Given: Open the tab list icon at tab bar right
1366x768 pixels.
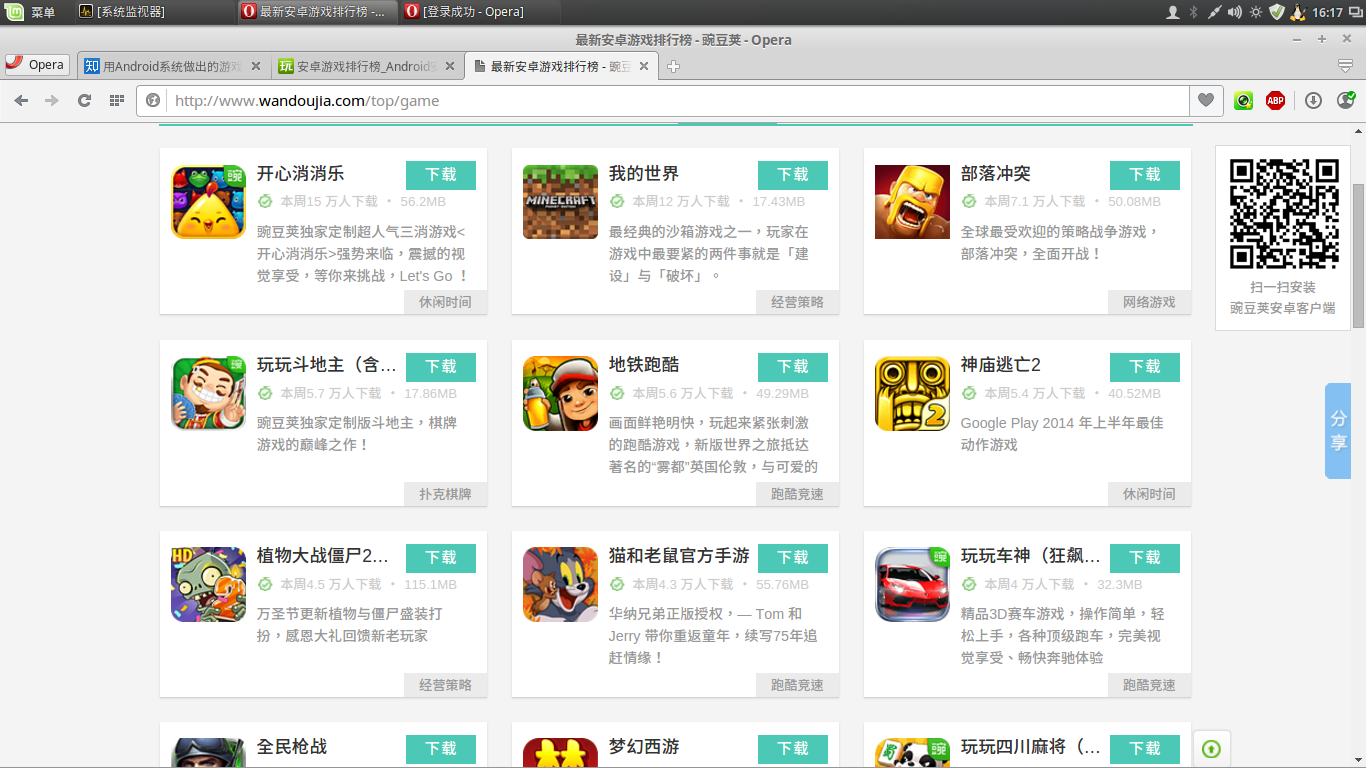Looking at the screenshot, I should pyautogui.click(x=1343, y=65).
